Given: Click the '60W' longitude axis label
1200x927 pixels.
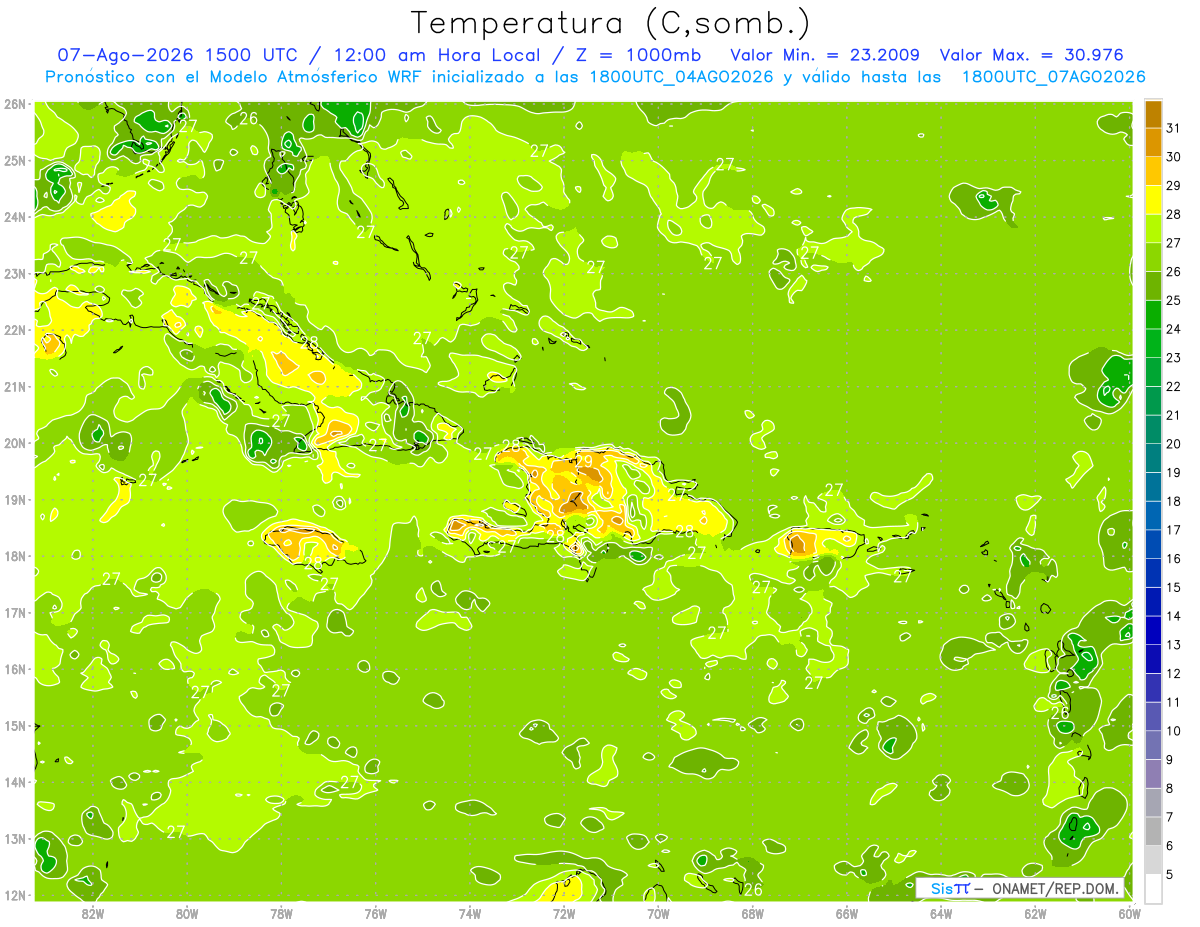Looking at the screenshot, I should (1129, 913).
